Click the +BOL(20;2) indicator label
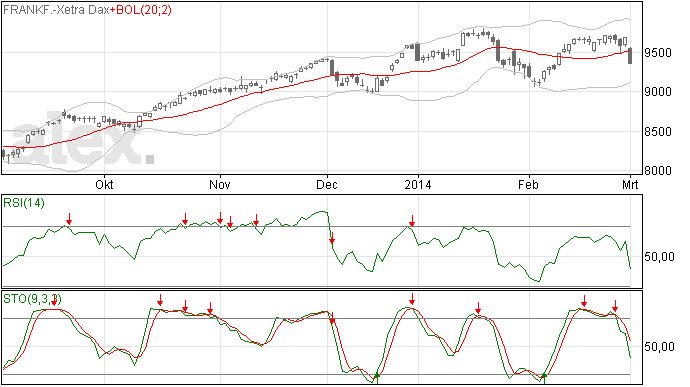Image resolution: width=690 pixels, height=387 pixels. (x=140, y=10)
